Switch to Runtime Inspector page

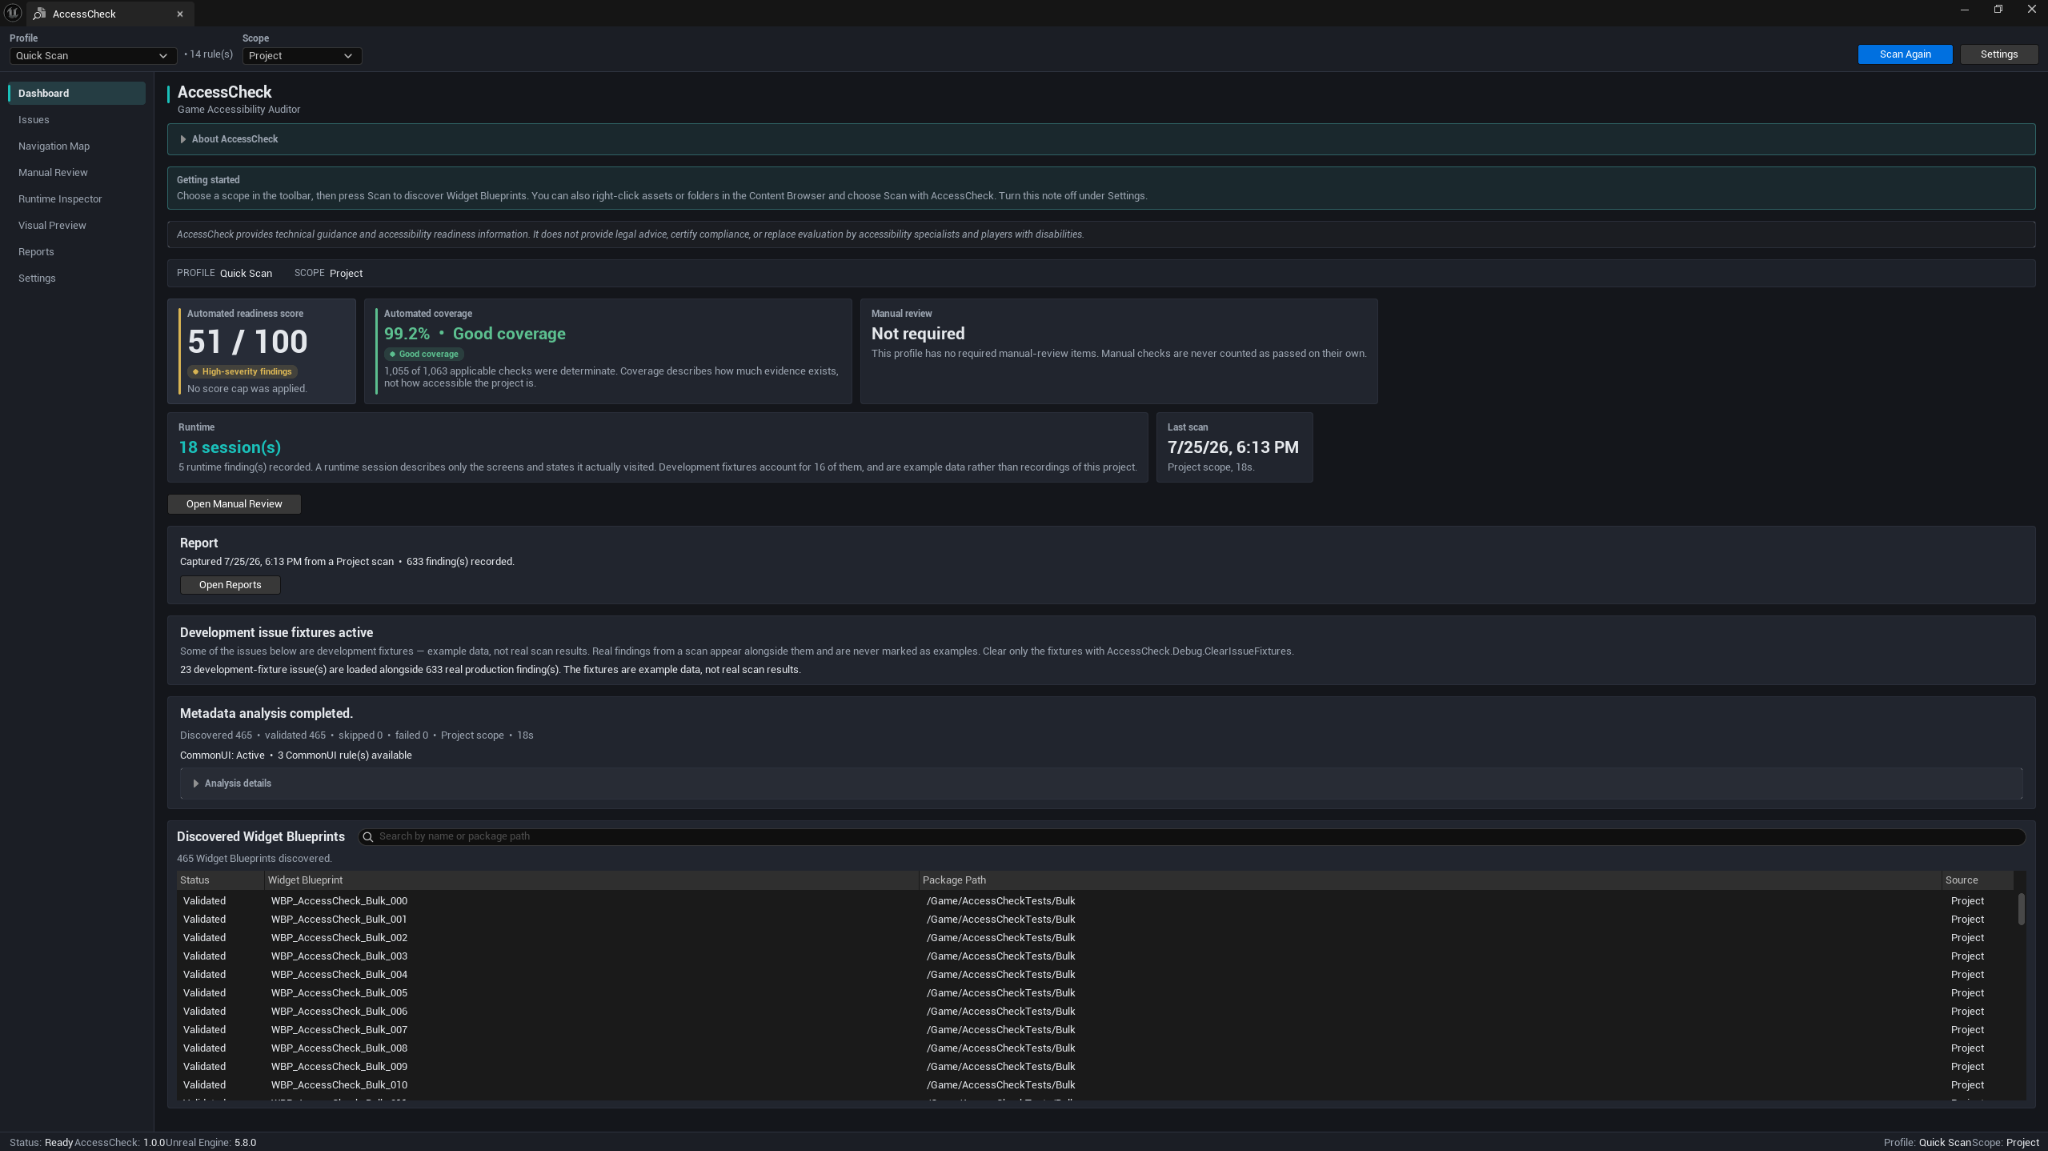tap(76, 199)
